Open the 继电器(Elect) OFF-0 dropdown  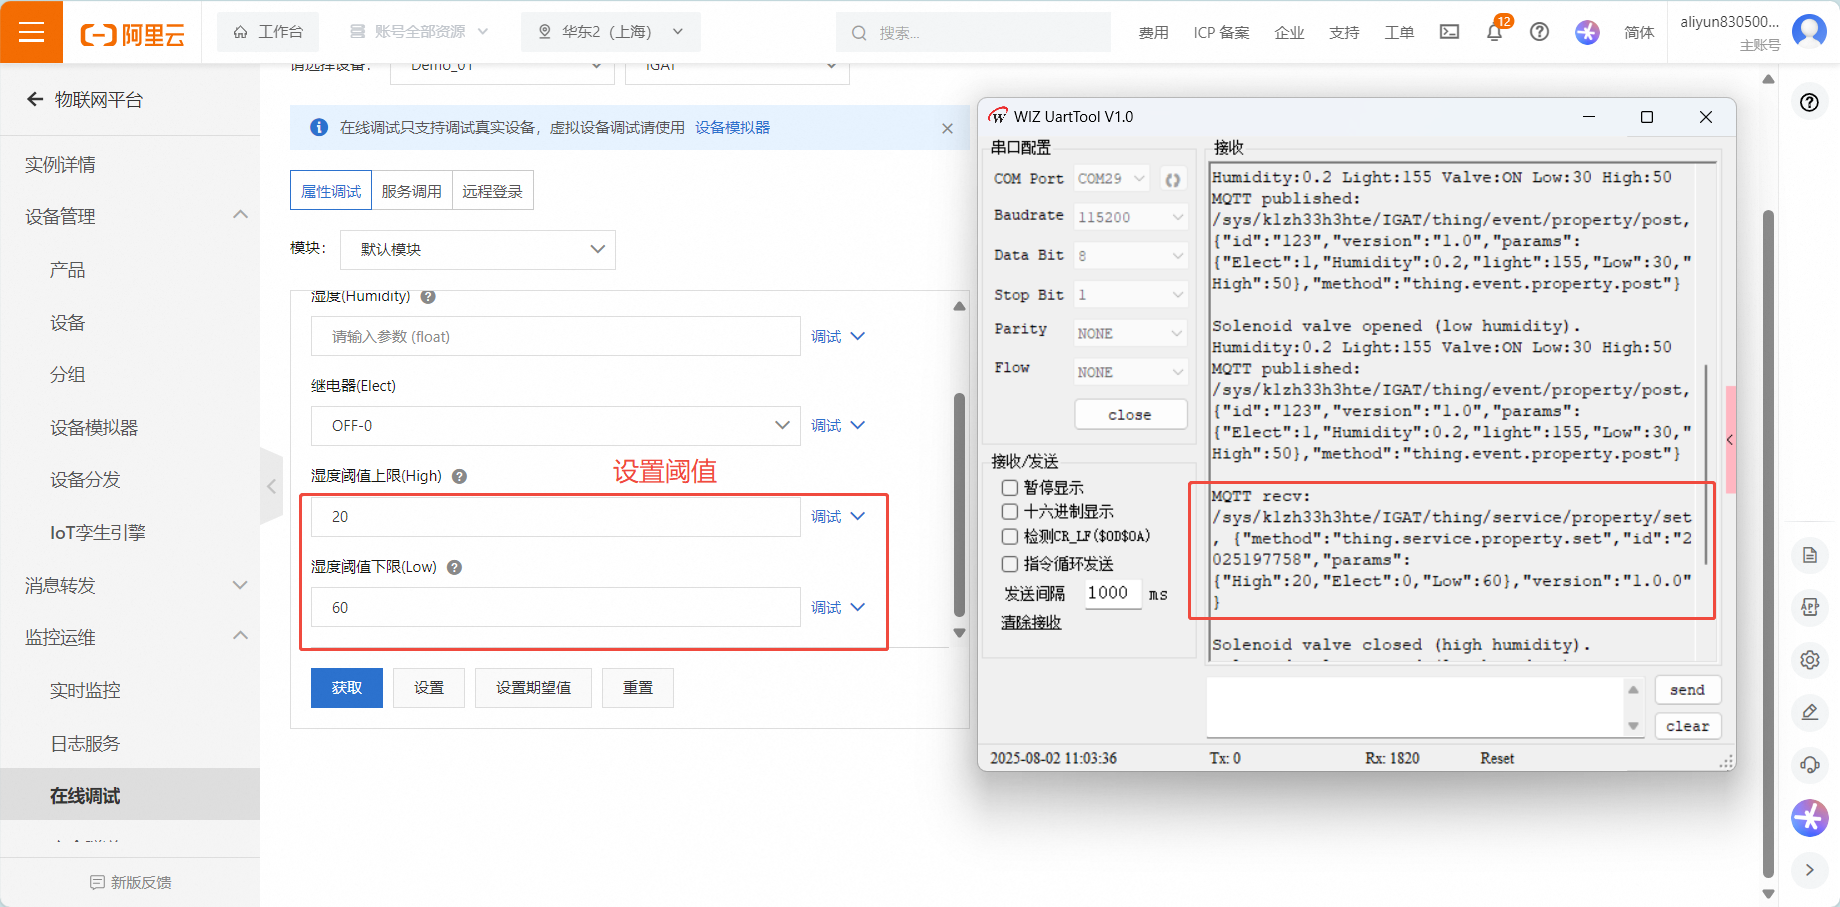point(556,426)
